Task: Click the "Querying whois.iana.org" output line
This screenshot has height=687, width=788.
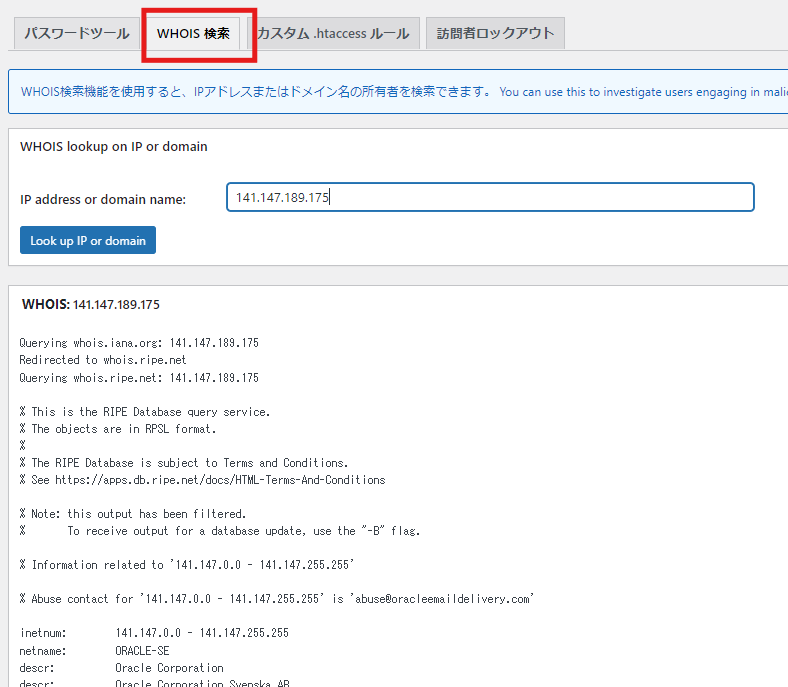Action: point(138,342)
